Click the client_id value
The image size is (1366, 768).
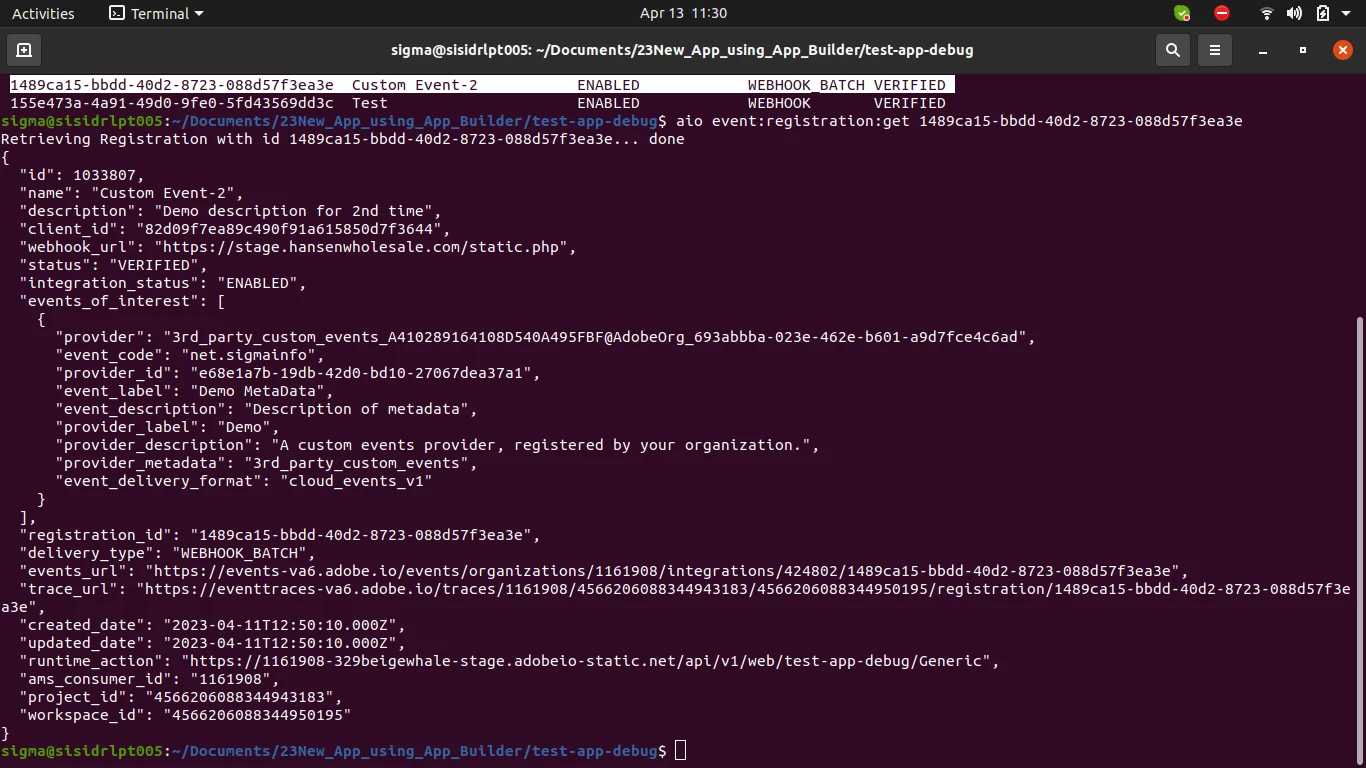point(293,229)
